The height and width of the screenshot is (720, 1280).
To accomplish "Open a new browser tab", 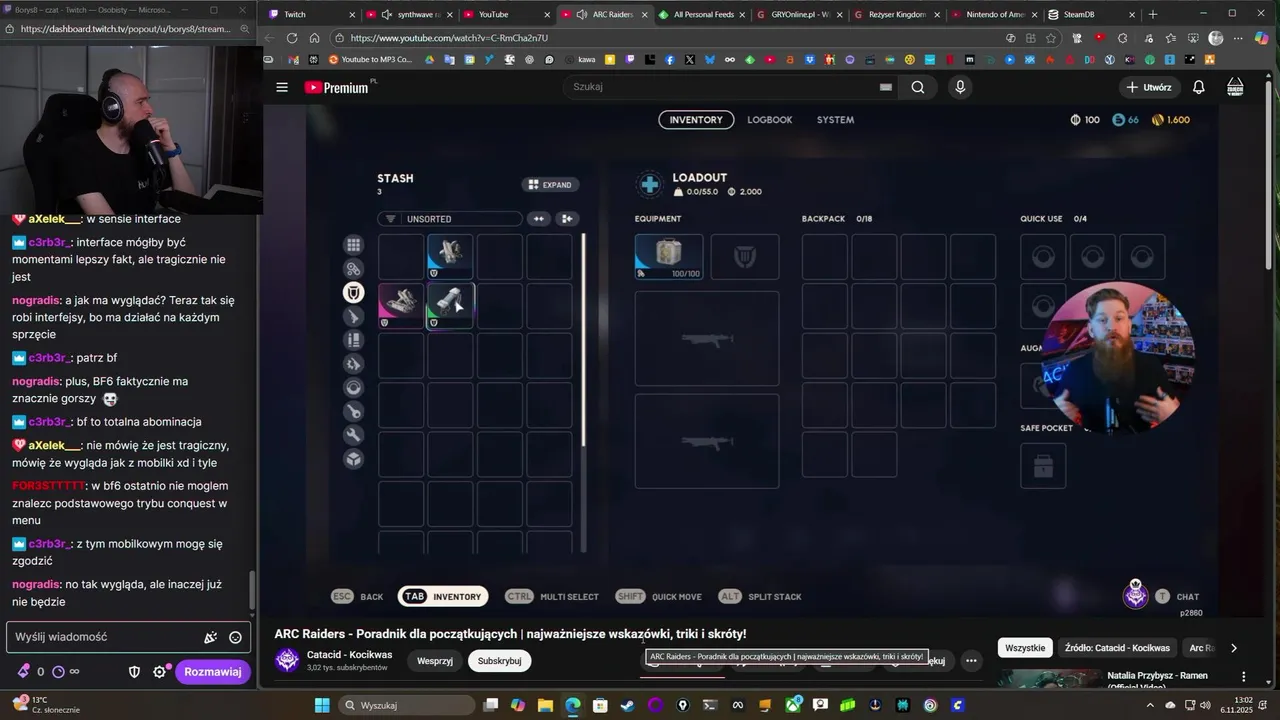I will tap(1153, 14).
